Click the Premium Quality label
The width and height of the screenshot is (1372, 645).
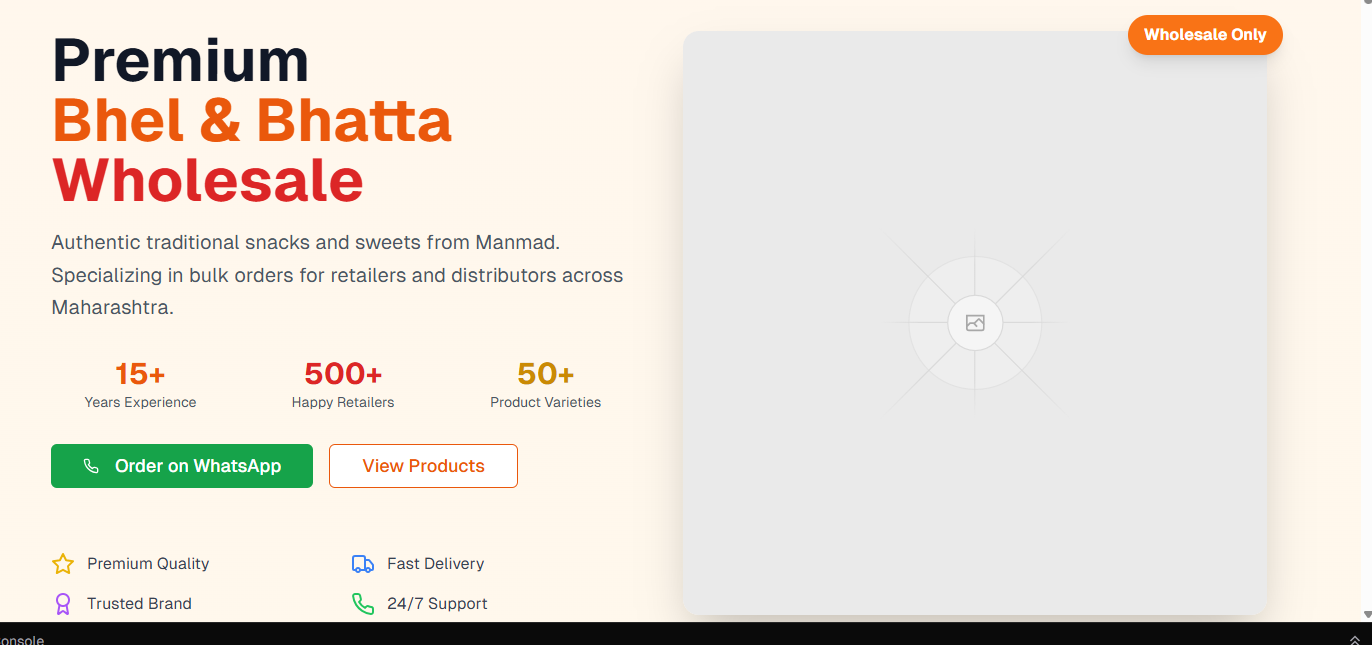click(x=148, y=564)
